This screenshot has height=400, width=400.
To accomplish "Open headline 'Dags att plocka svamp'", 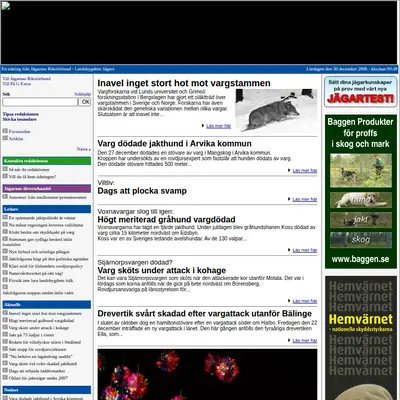I will pos(142,191).
